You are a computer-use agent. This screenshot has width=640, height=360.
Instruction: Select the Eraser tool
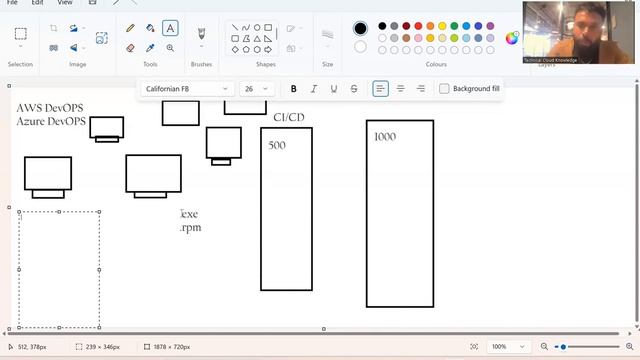(130, 48)
